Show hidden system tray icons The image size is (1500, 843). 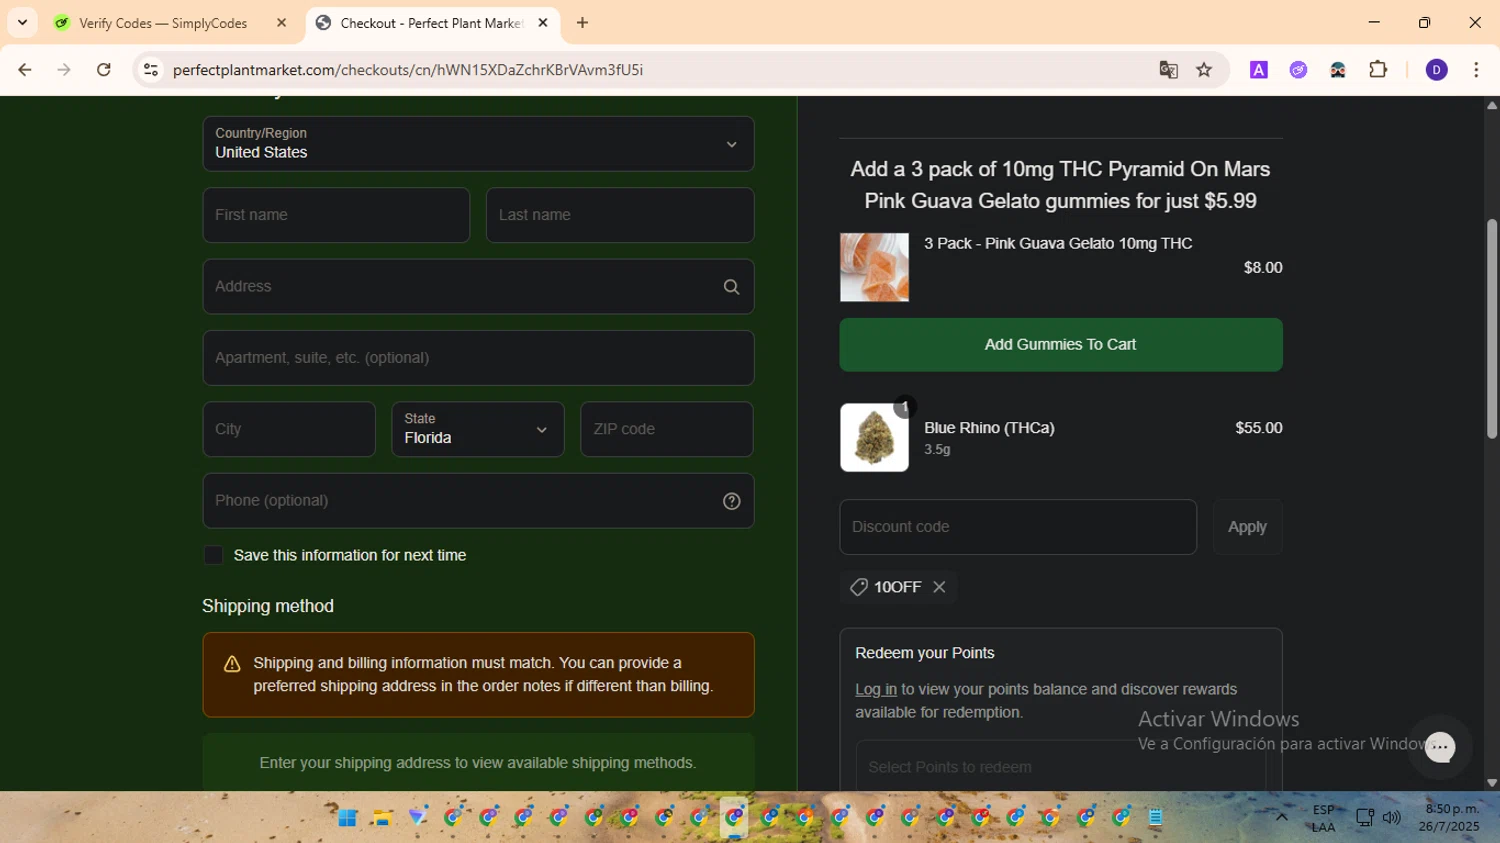tap(1281, 817)
